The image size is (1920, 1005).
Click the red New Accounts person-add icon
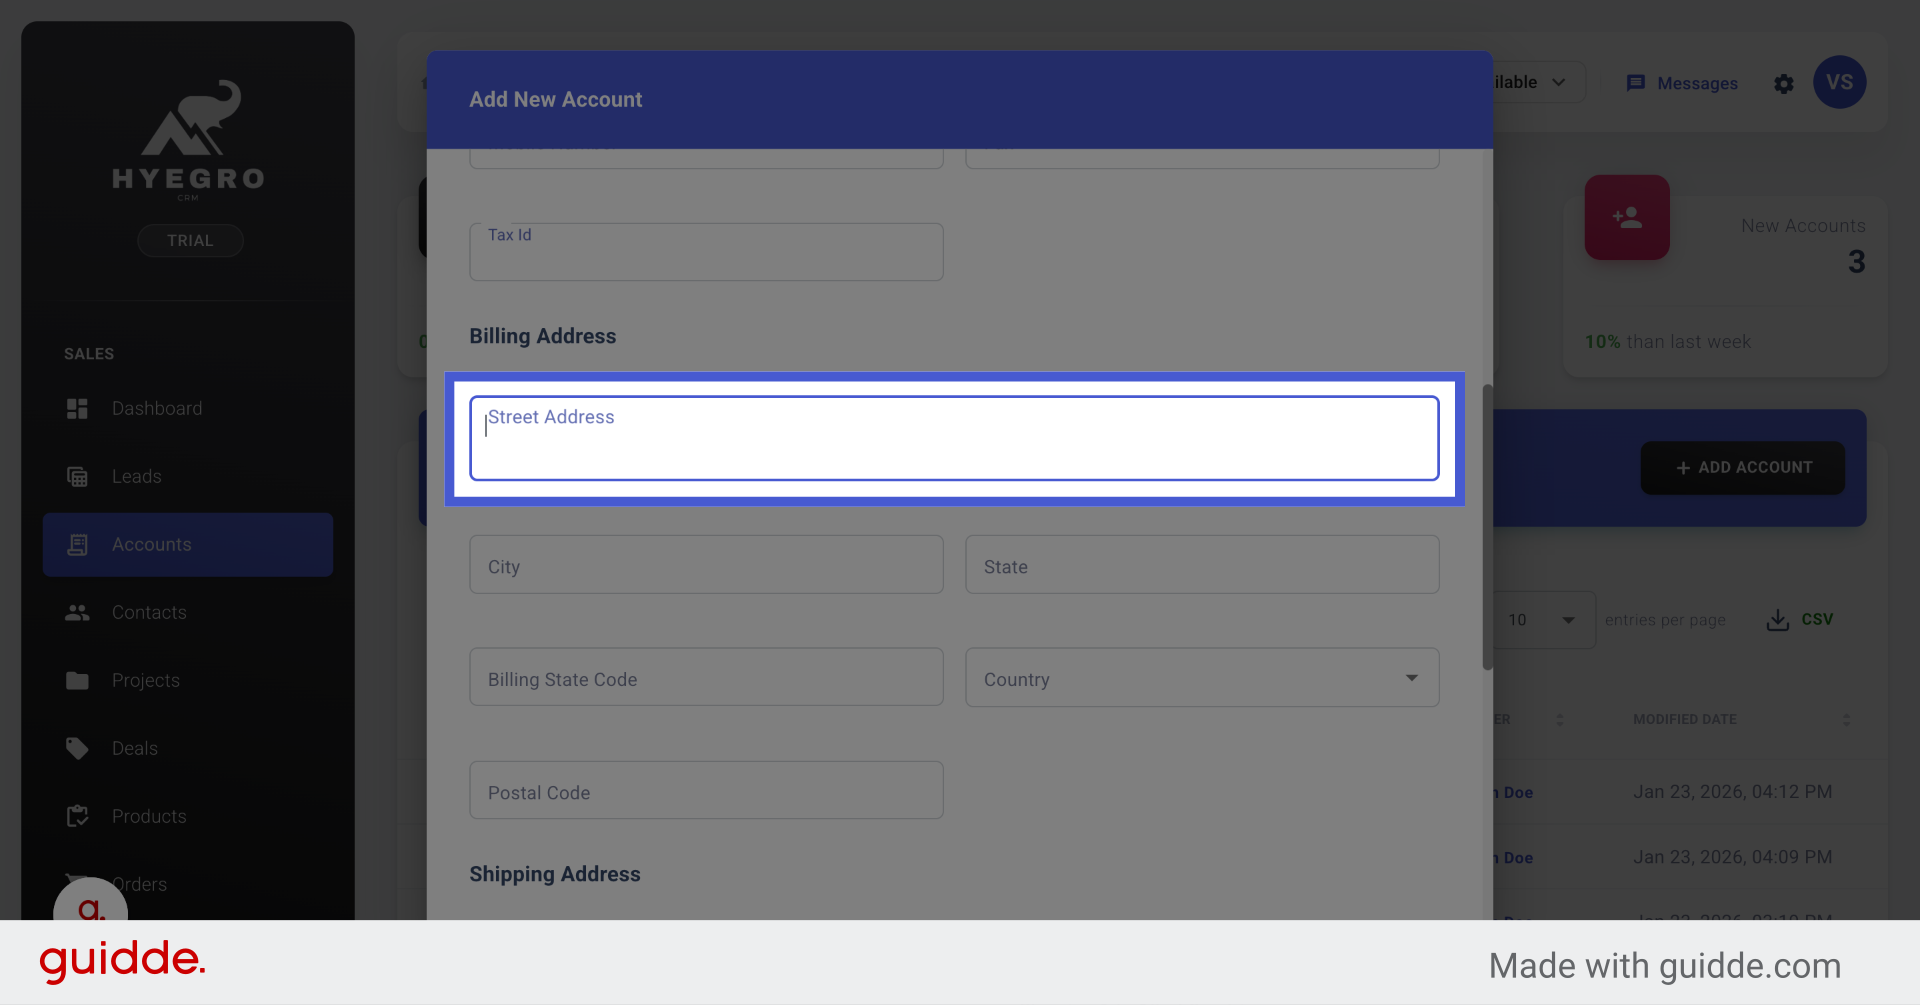click(x=1627, y=217)
